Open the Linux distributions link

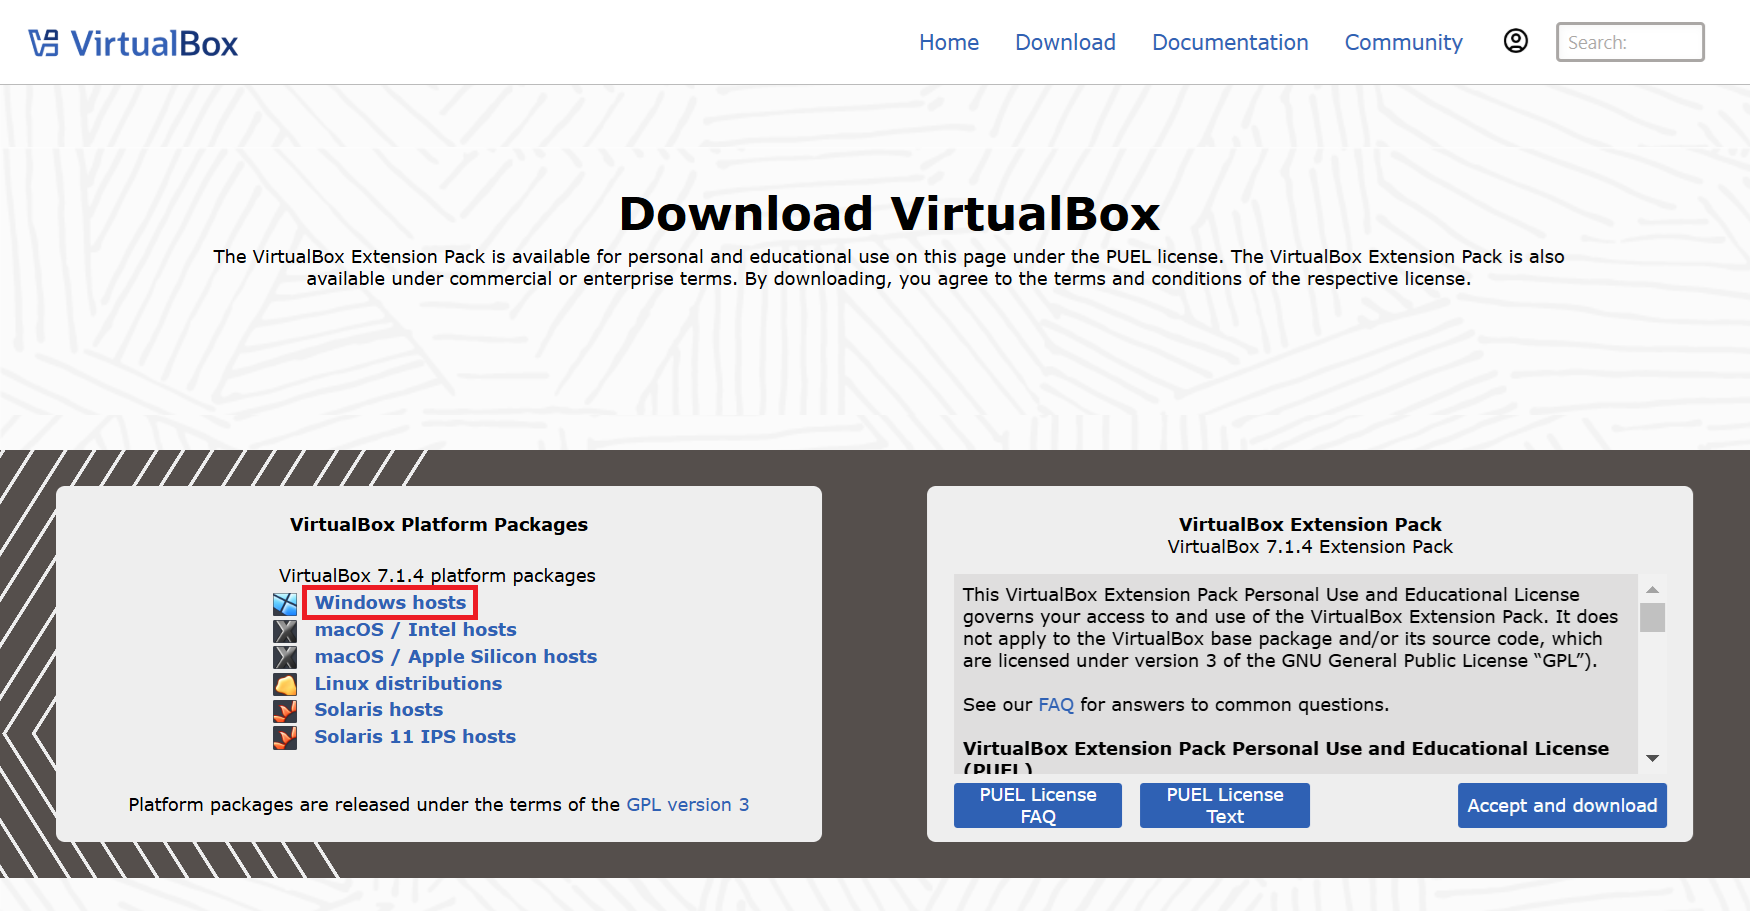[x=408, y=683]
